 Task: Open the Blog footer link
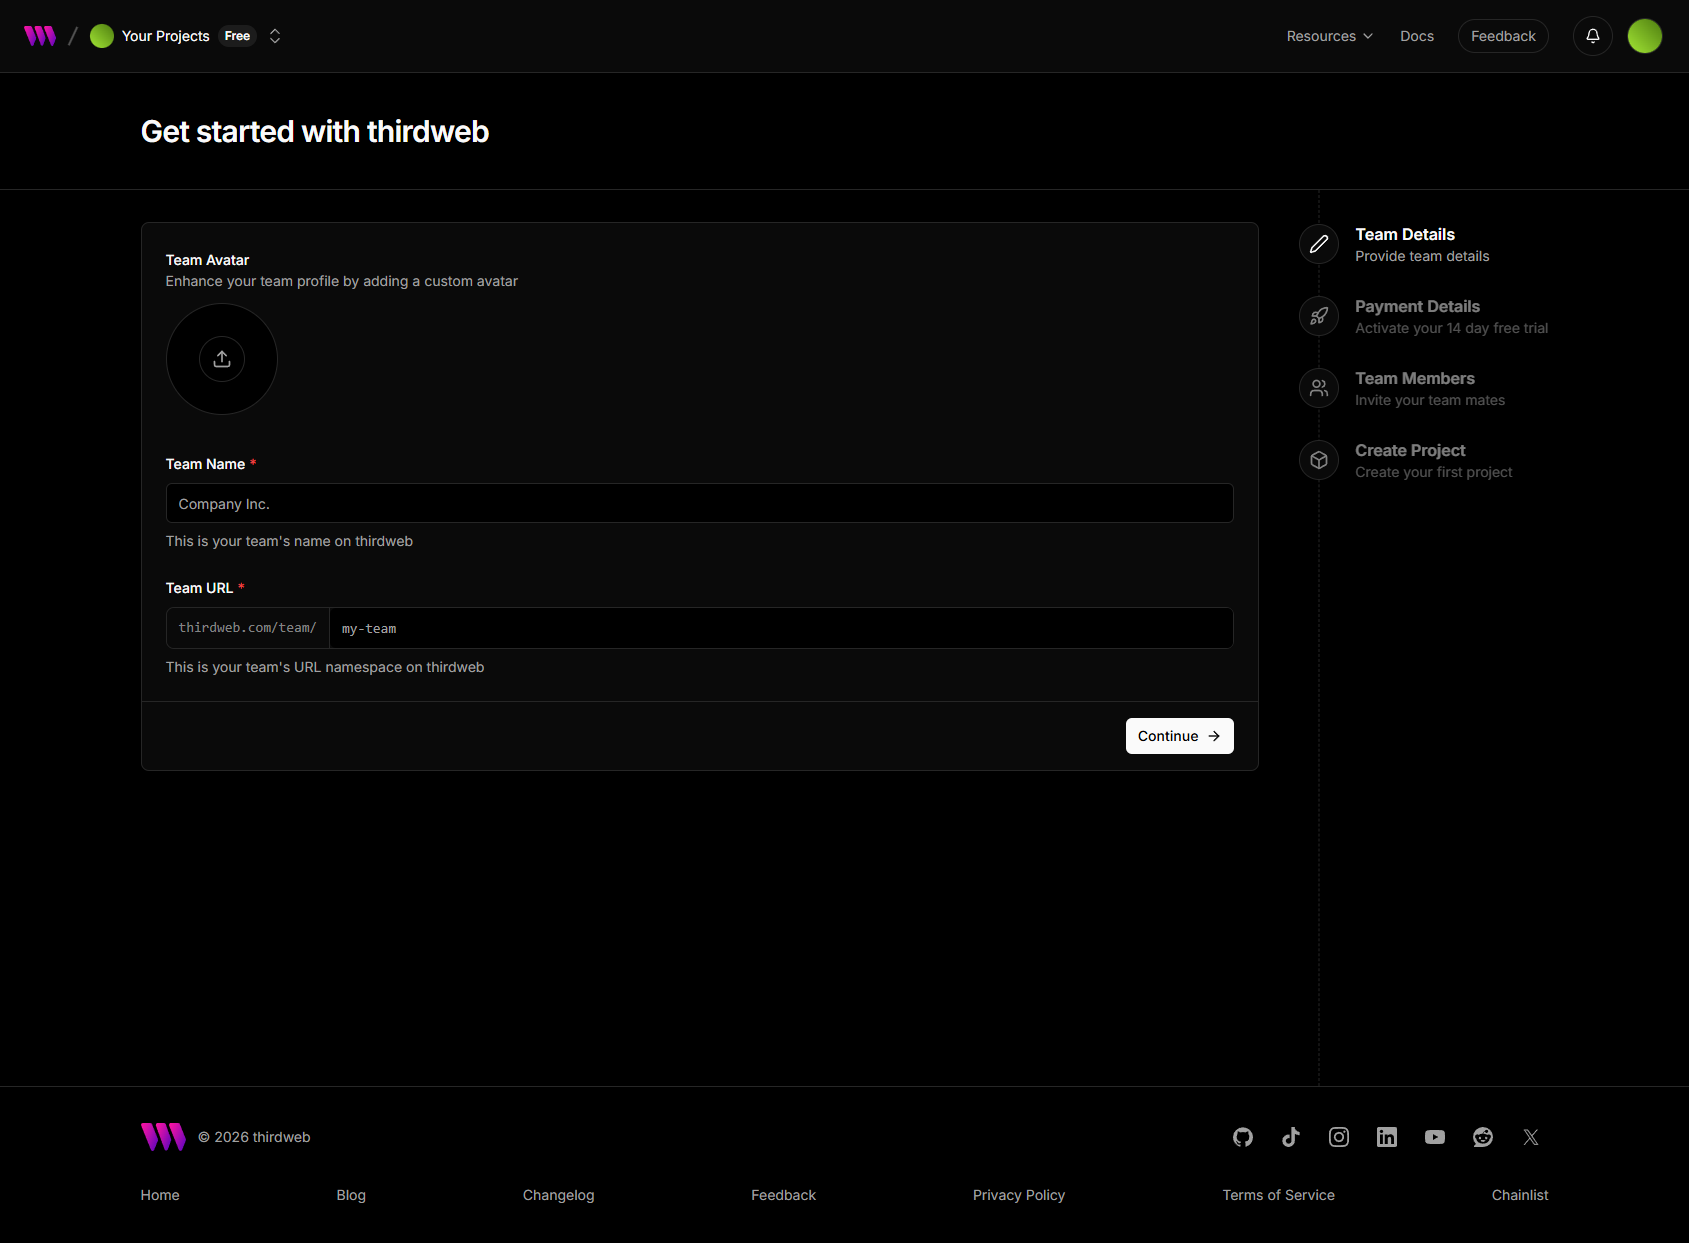pyautogui.click(x=351, y=1195)
